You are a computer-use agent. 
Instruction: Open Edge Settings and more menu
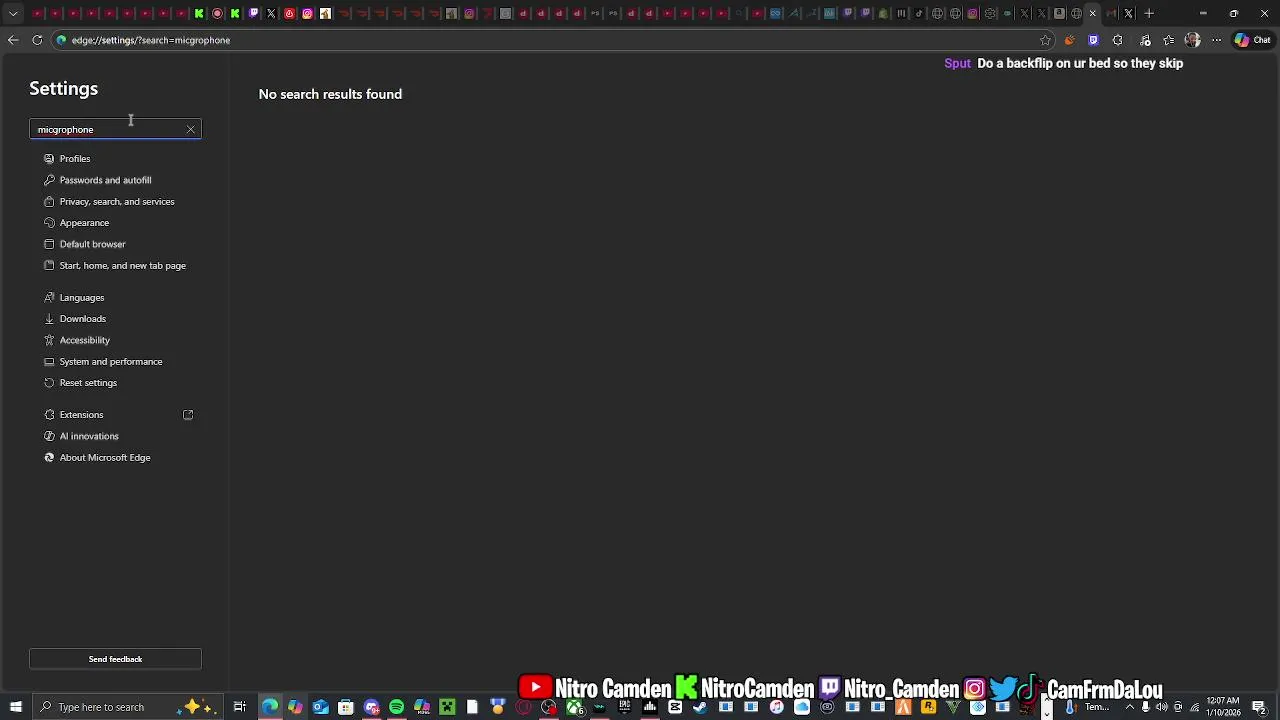(1216, 40)
